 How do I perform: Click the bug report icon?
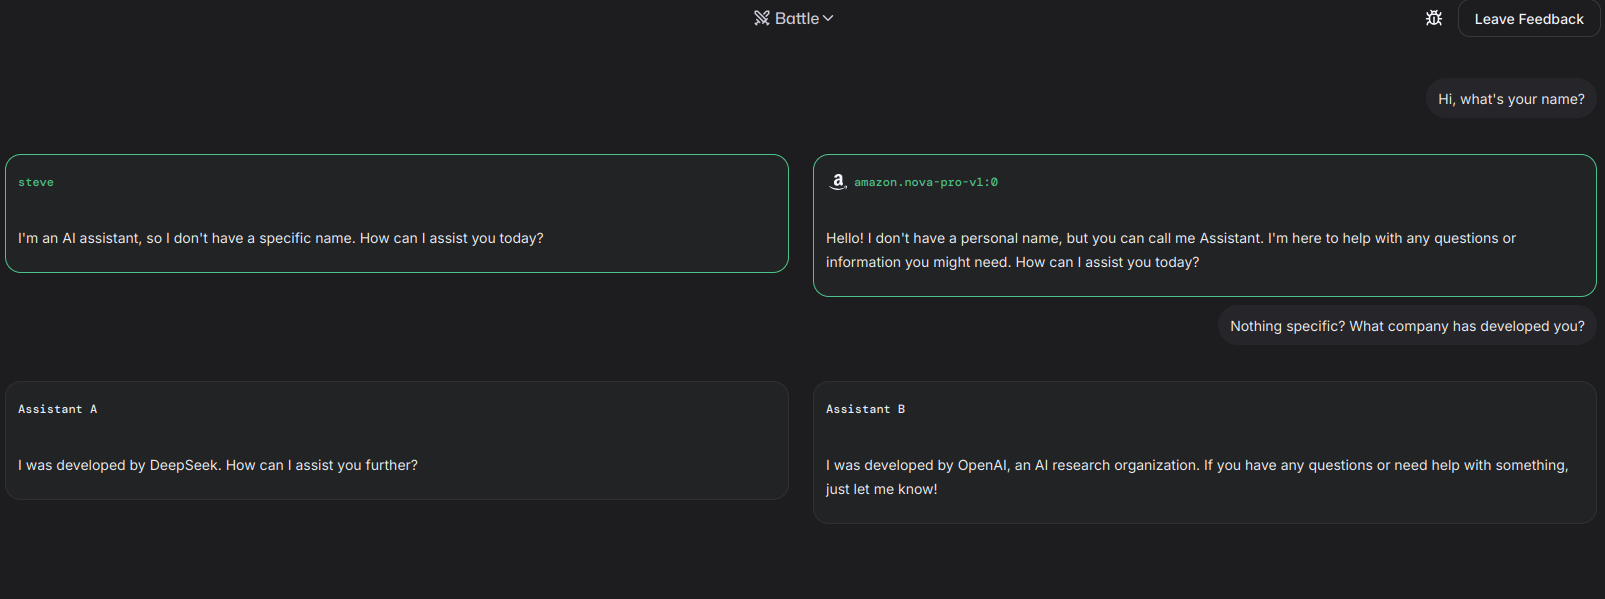point(1434,18)
